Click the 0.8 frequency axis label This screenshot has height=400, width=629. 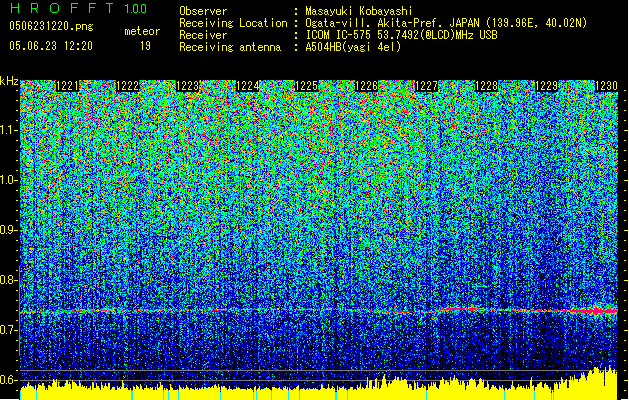point(9,280)
